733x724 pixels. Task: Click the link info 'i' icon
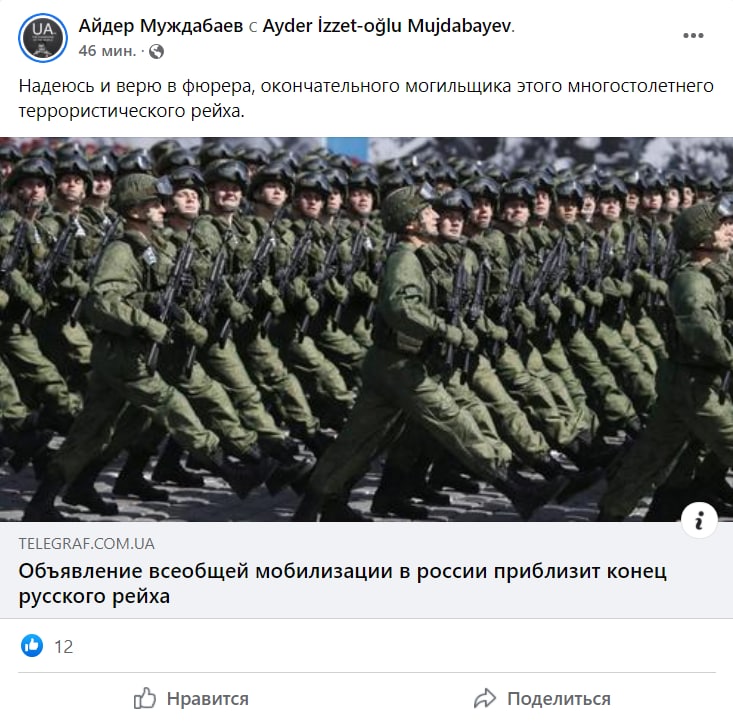699,520
